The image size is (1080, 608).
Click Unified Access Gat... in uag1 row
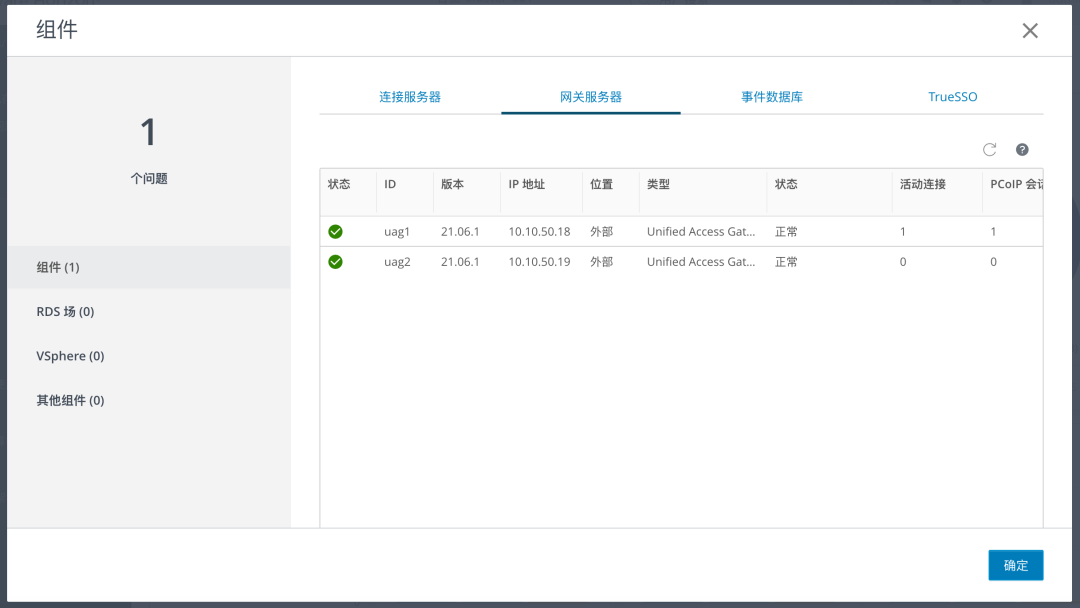pyautogui.click(x=701, y=231)
